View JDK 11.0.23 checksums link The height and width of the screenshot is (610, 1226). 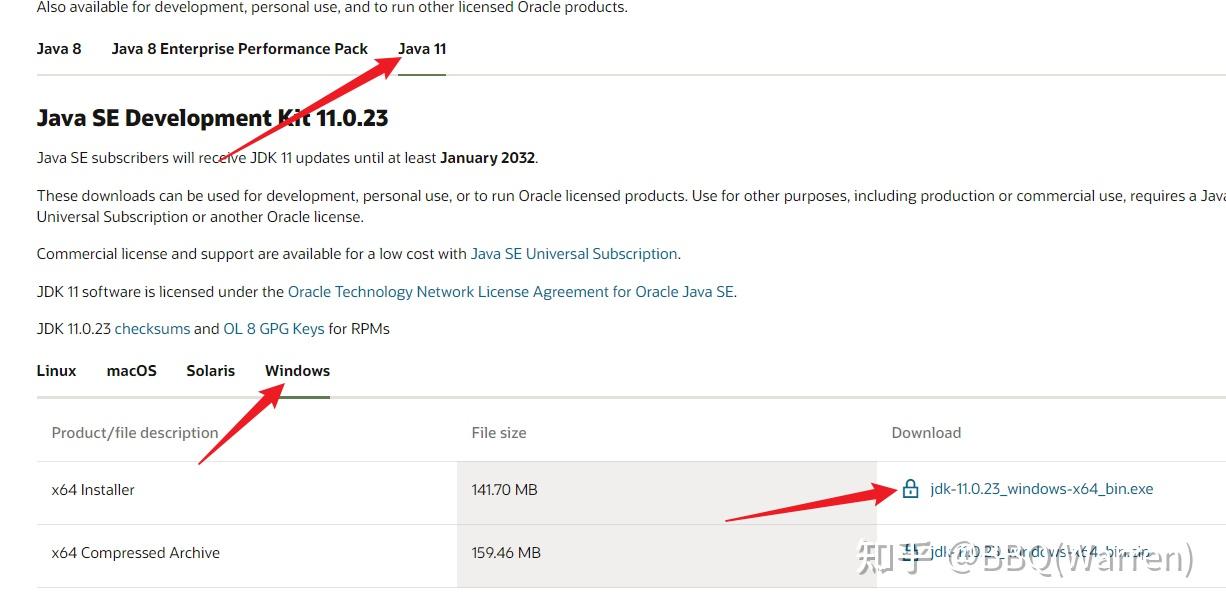pyautogui.click(x=152, y=328)
